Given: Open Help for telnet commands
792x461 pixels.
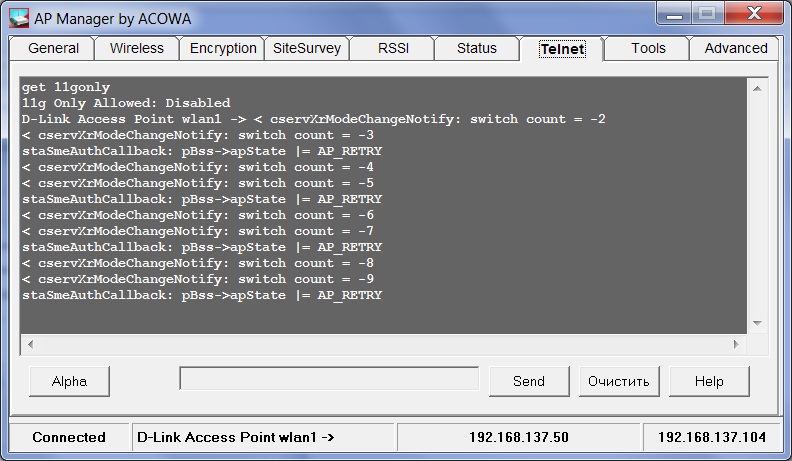Looking at the screenshot, I should (709, 381).
